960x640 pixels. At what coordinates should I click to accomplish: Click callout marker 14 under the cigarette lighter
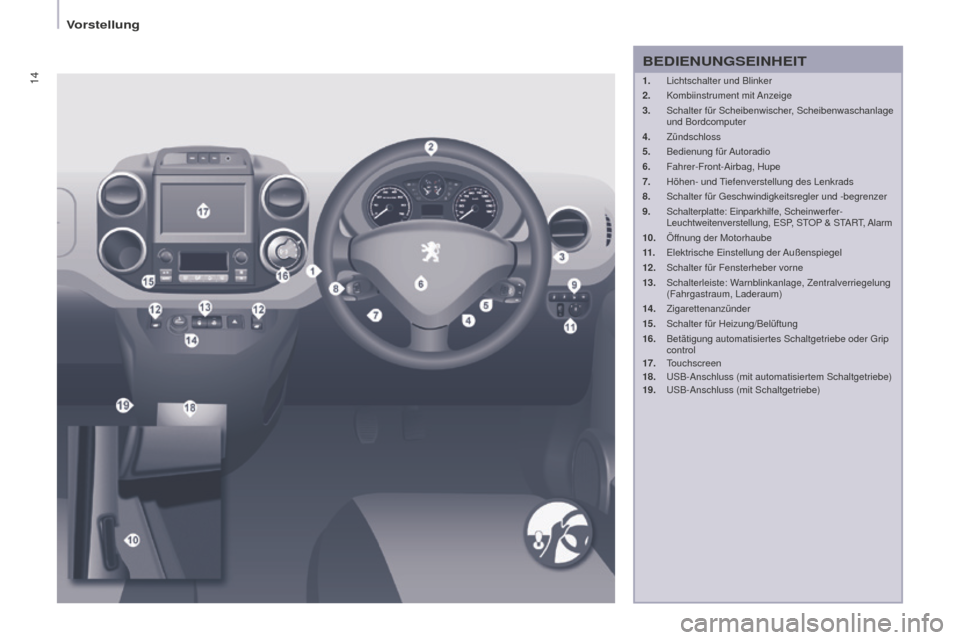[x=192, y=340]
